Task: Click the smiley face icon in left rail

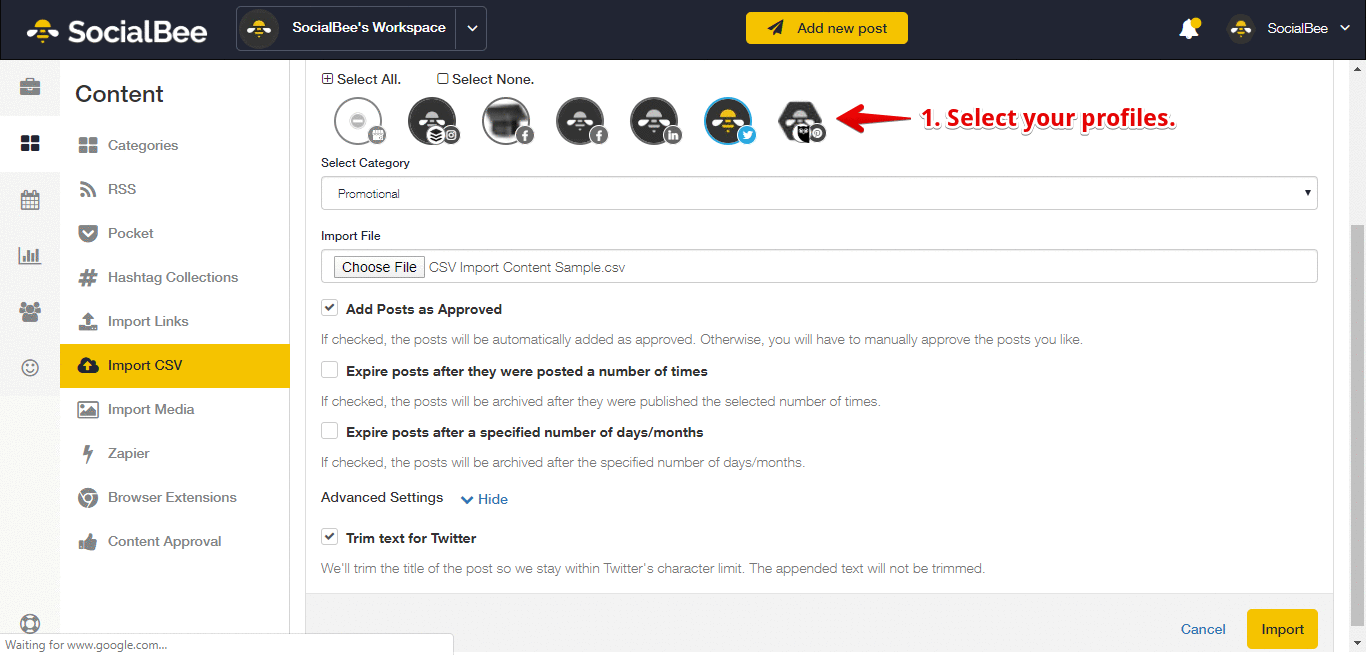Action: click(x=30, y=368)
